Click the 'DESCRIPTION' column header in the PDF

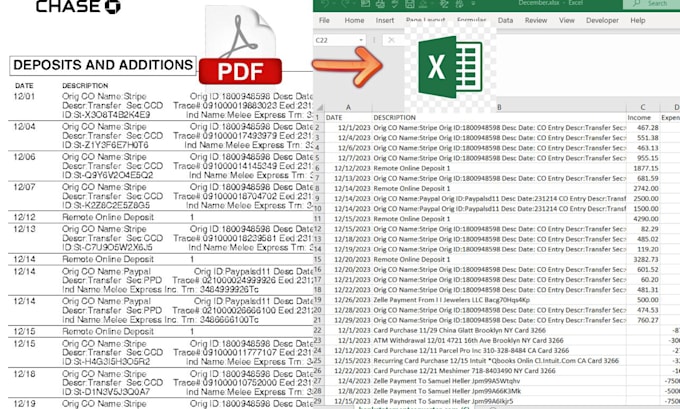pyautogui.click(x=85, y=85)
